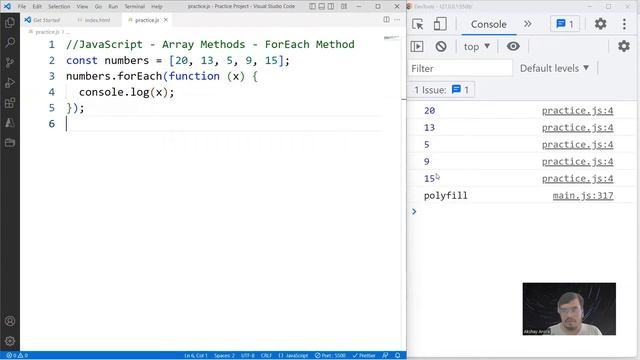Open practice.js:4 link beside 9
640x360 pixels.
pos(578,162)
